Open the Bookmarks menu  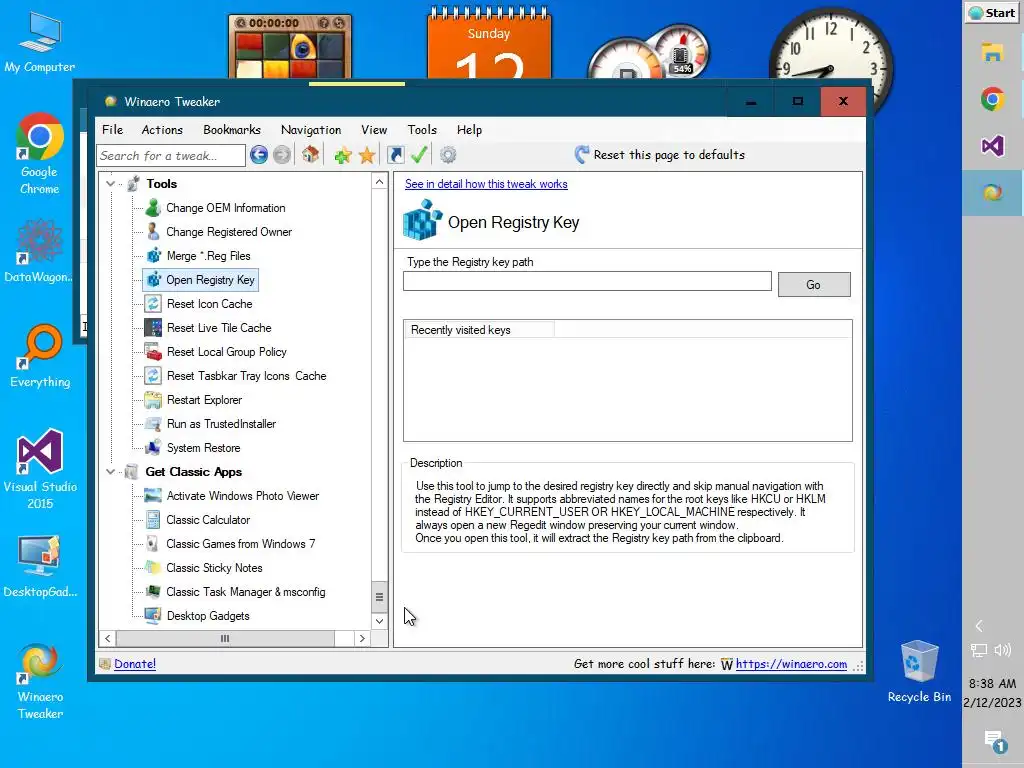coord(232,129)
